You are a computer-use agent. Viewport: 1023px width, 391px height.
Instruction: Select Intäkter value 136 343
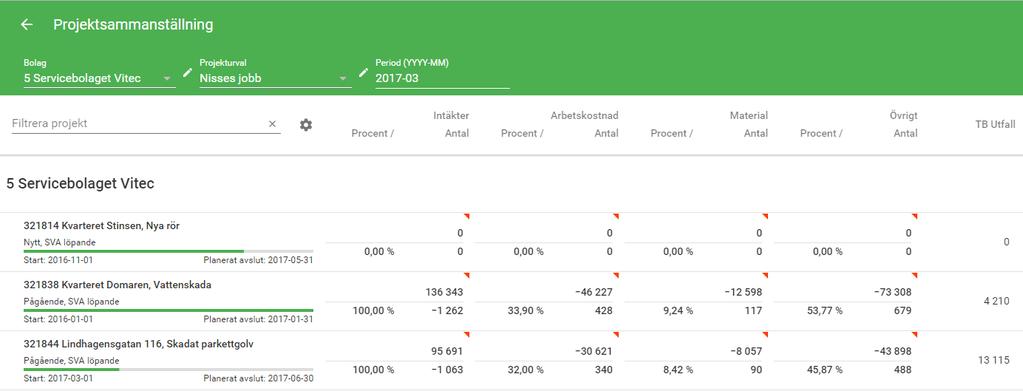click(x=443, y=292)
